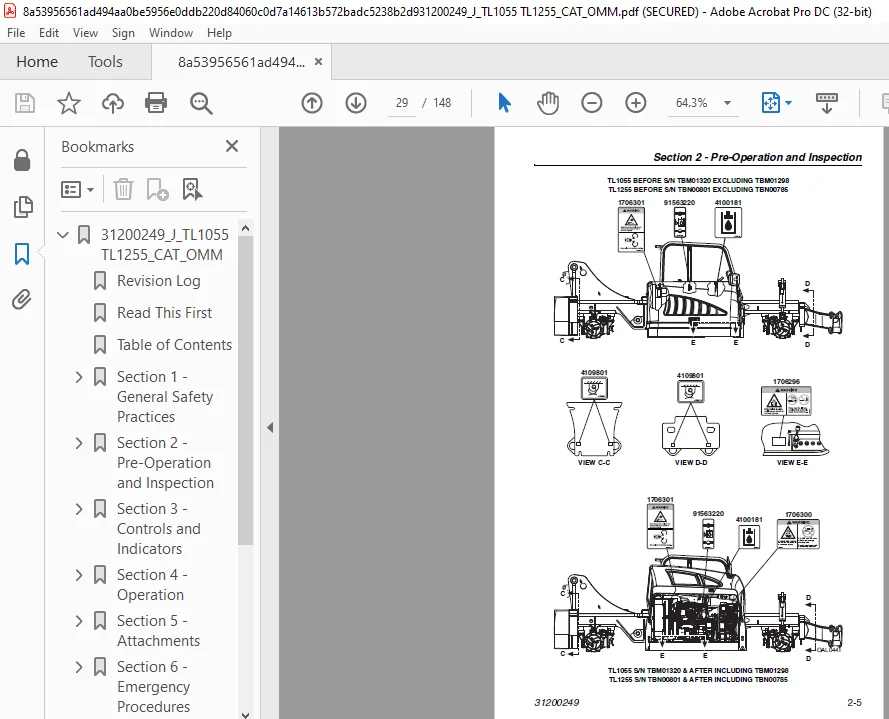Select the 8a53956561ad494... document tab
Viewport: 889px width, 719px height.
[241, 62]
